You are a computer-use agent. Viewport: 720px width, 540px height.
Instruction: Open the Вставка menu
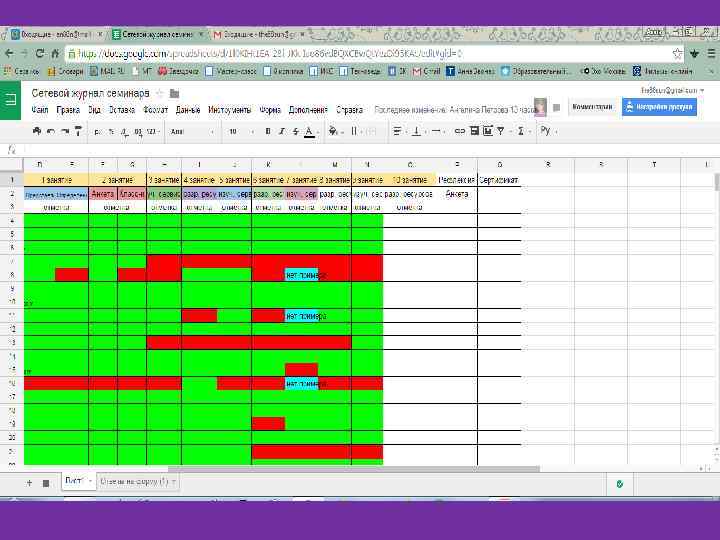click(122, 110)
